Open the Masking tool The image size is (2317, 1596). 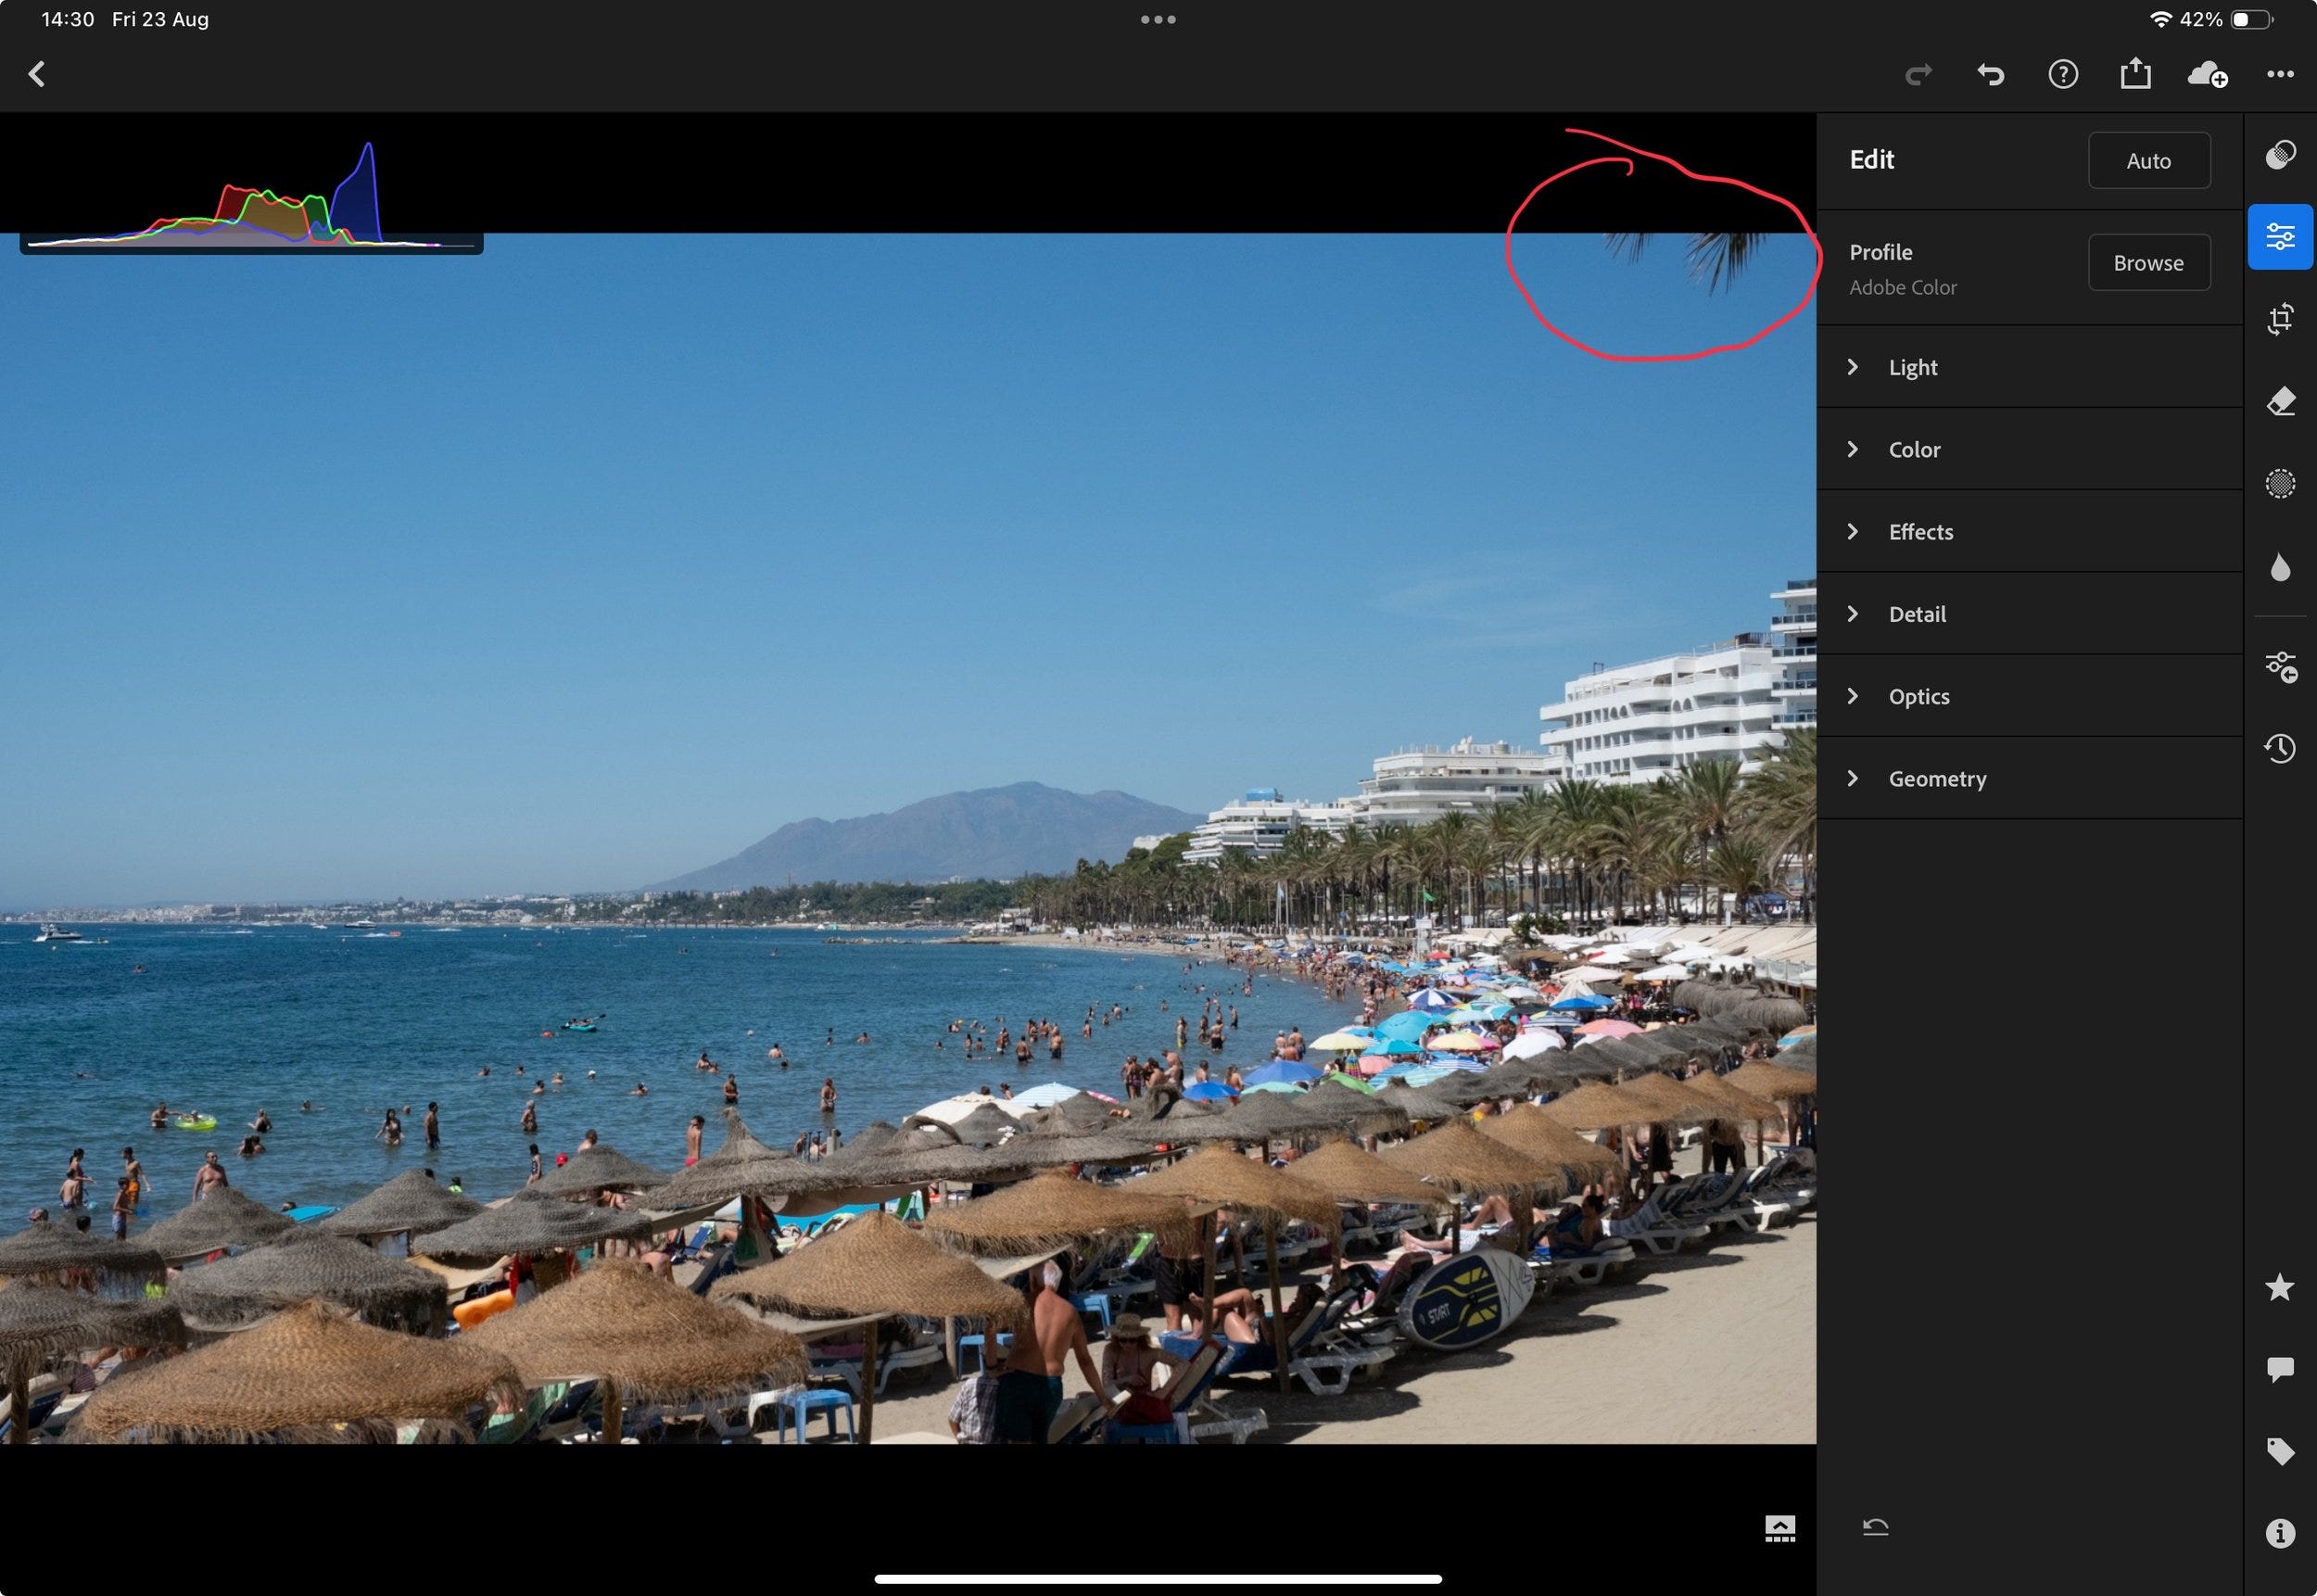2279,484
